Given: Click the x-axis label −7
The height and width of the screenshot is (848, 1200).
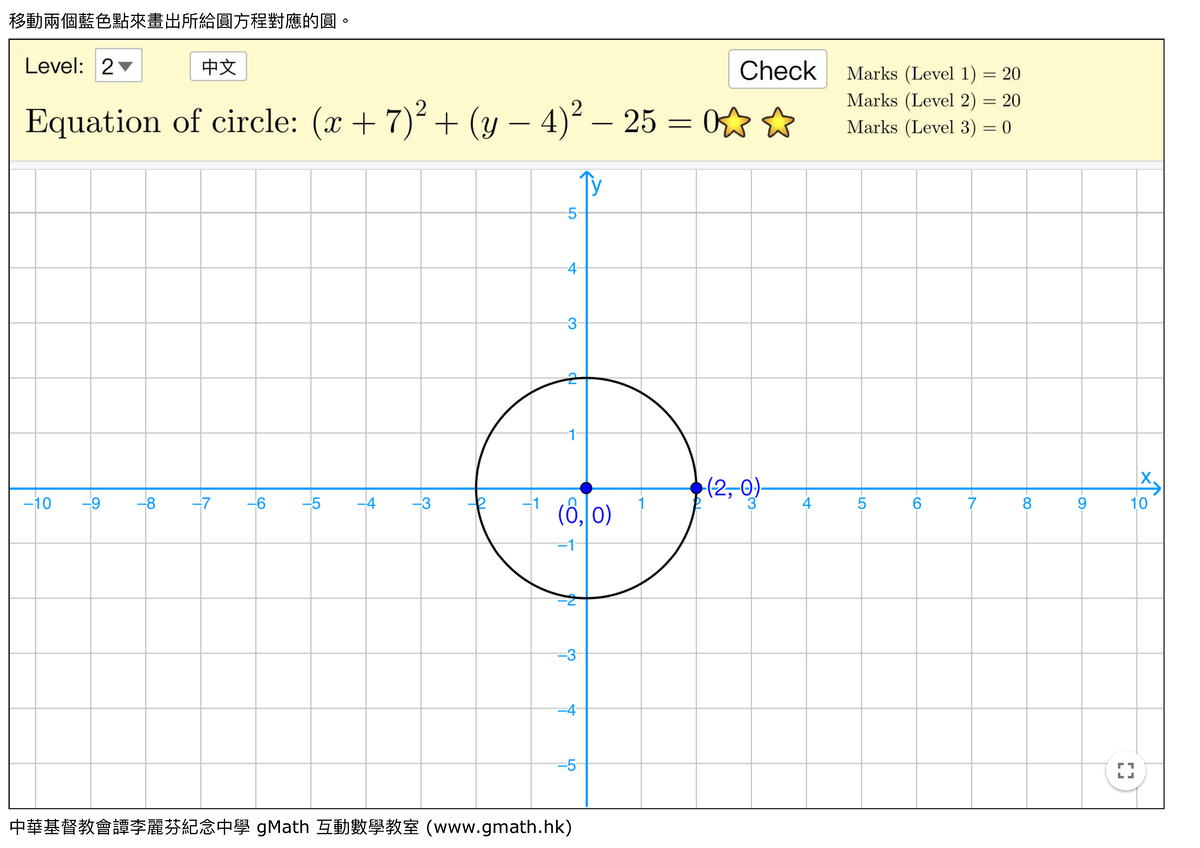Looking at the screenshot, I should 201,503.
